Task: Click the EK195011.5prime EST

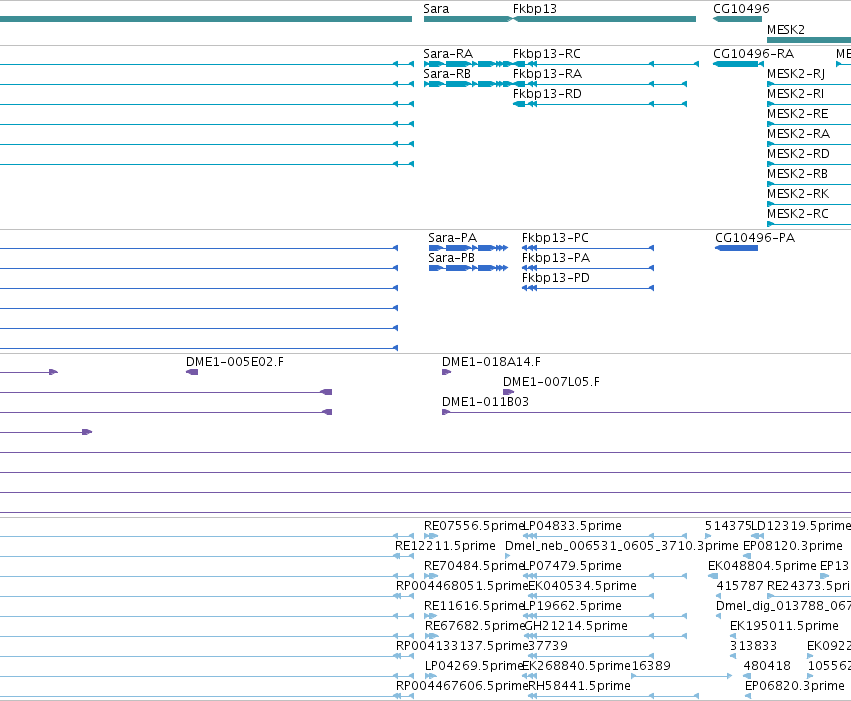Action: (x=733, y=636)
